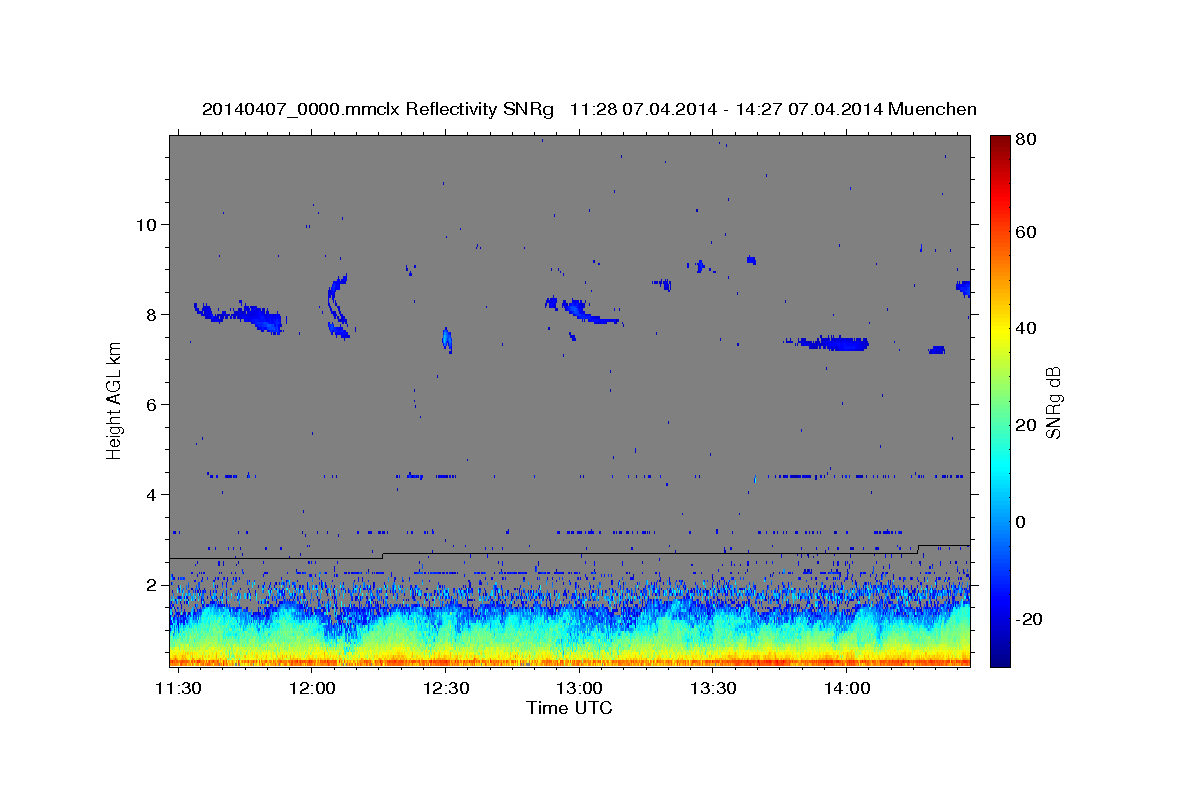Click the yellow band of the colorbar
This screenshot has height=800, width=1200.
(999, 328)
